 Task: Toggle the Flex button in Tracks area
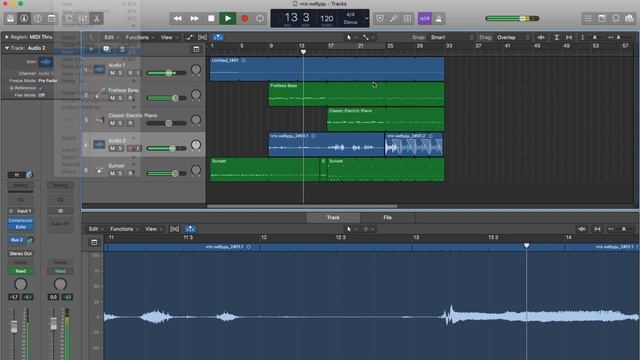coord(202,37)
